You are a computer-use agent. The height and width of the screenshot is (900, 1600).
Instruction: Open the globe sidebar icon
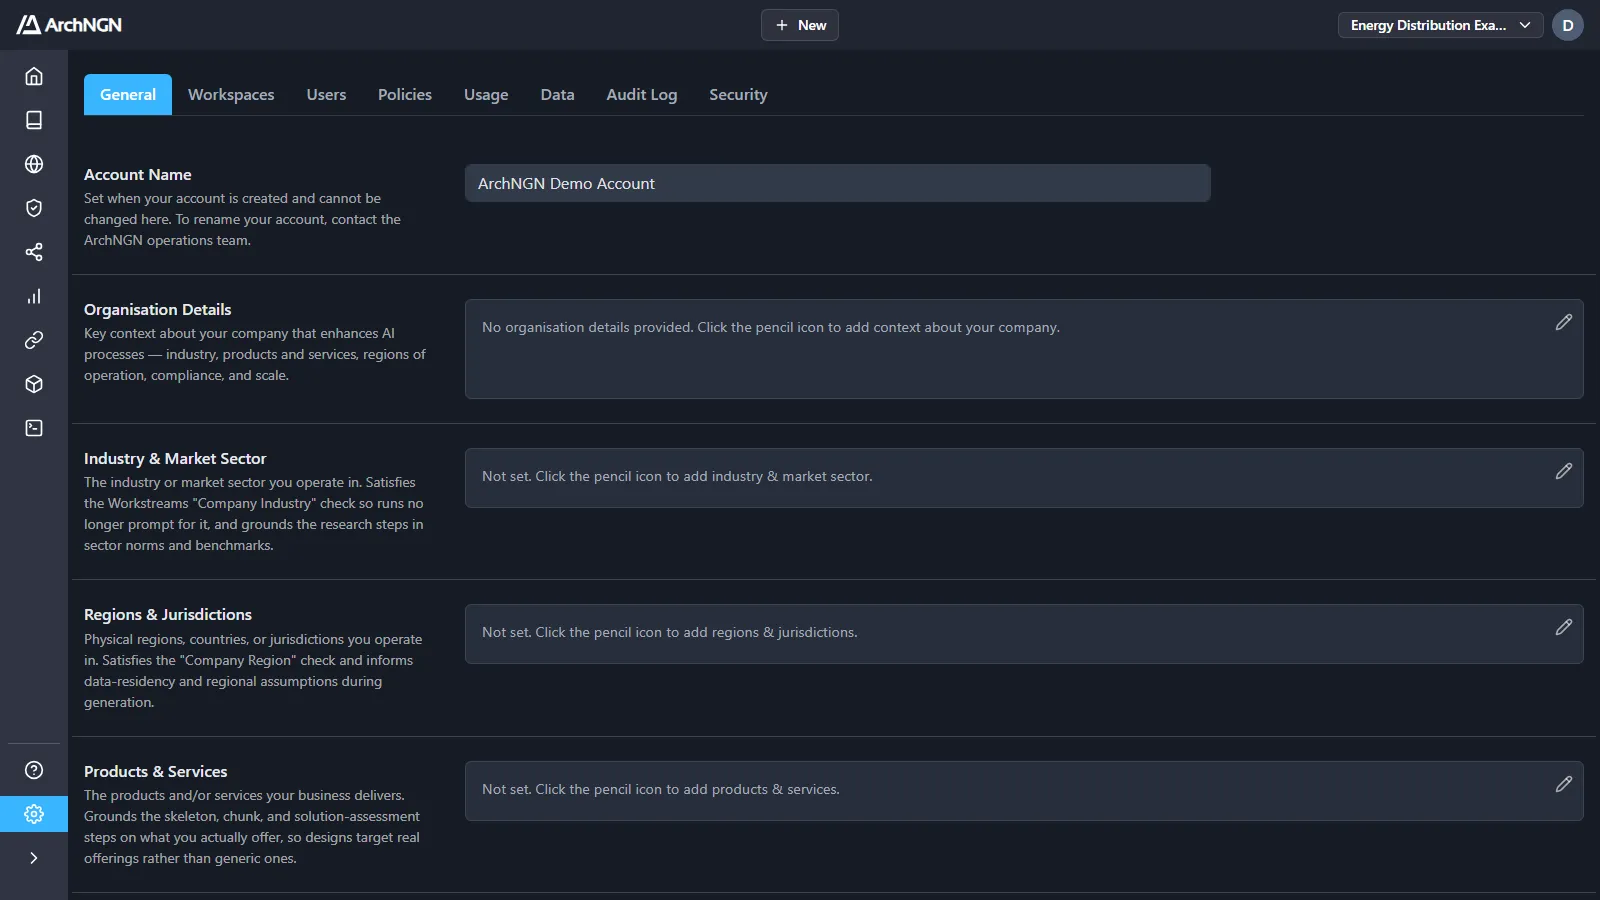[x=34, y=164]
